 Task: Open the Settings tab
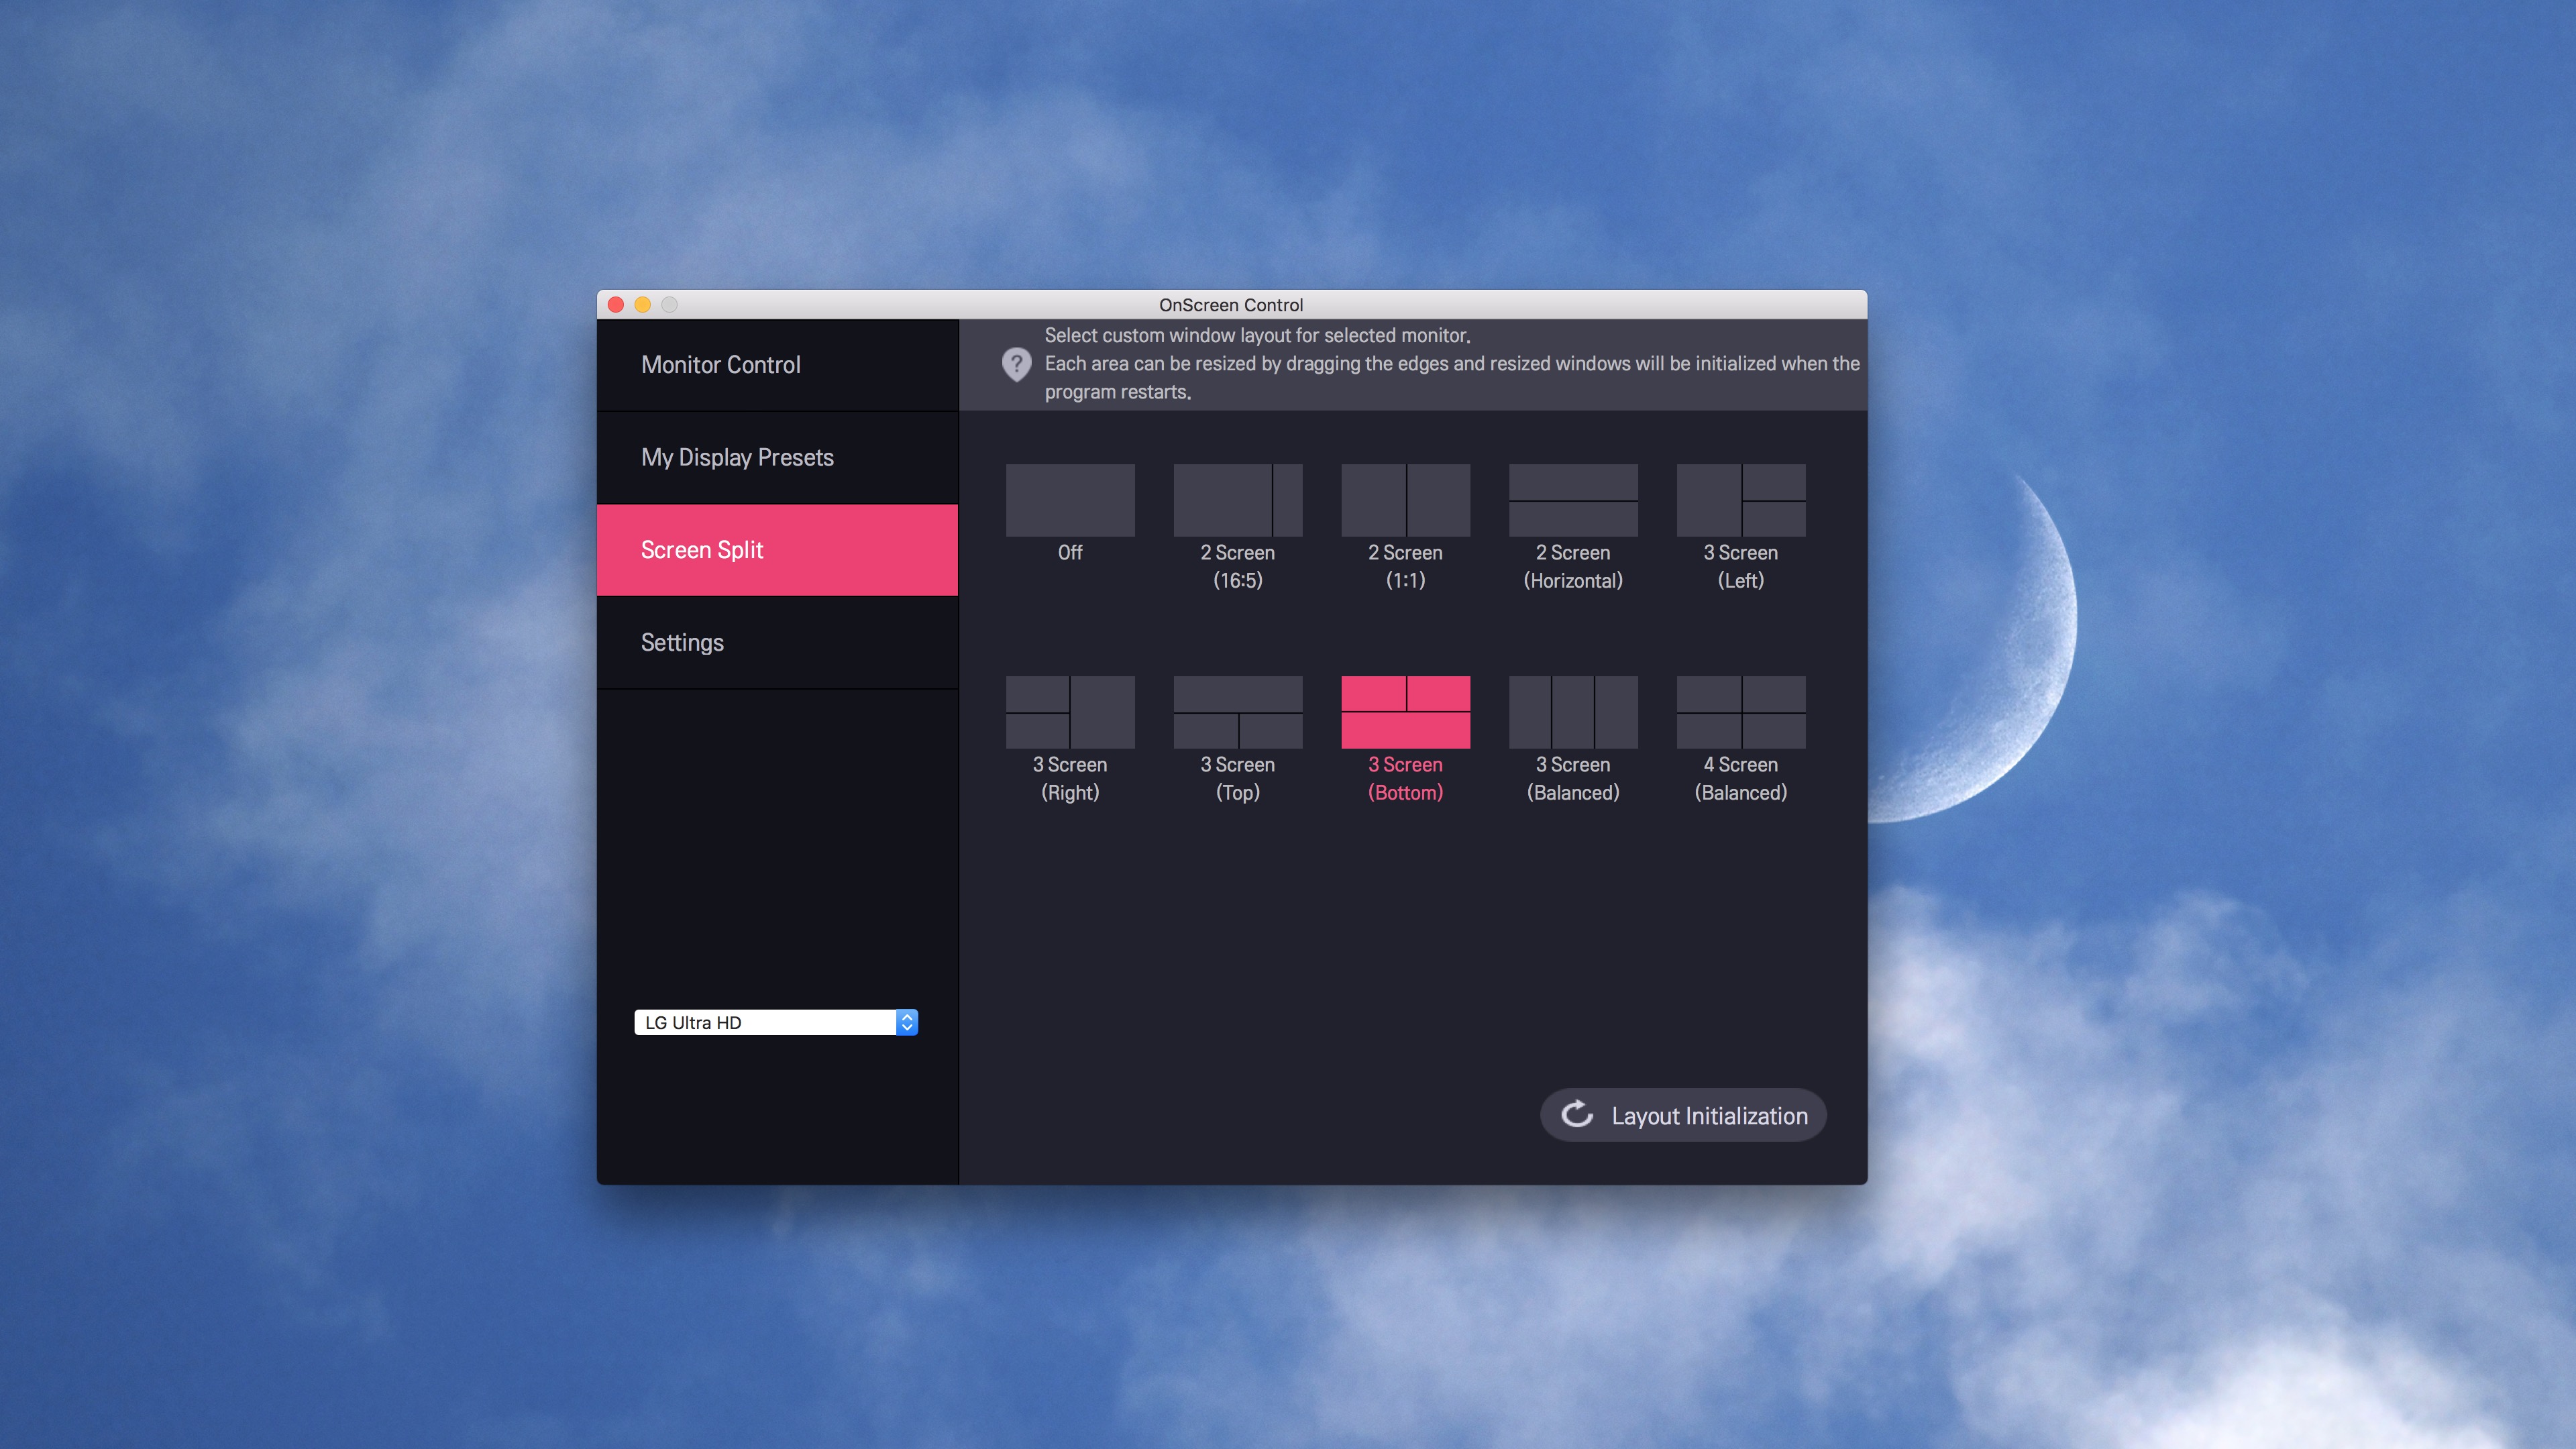[x=682, y=642]
